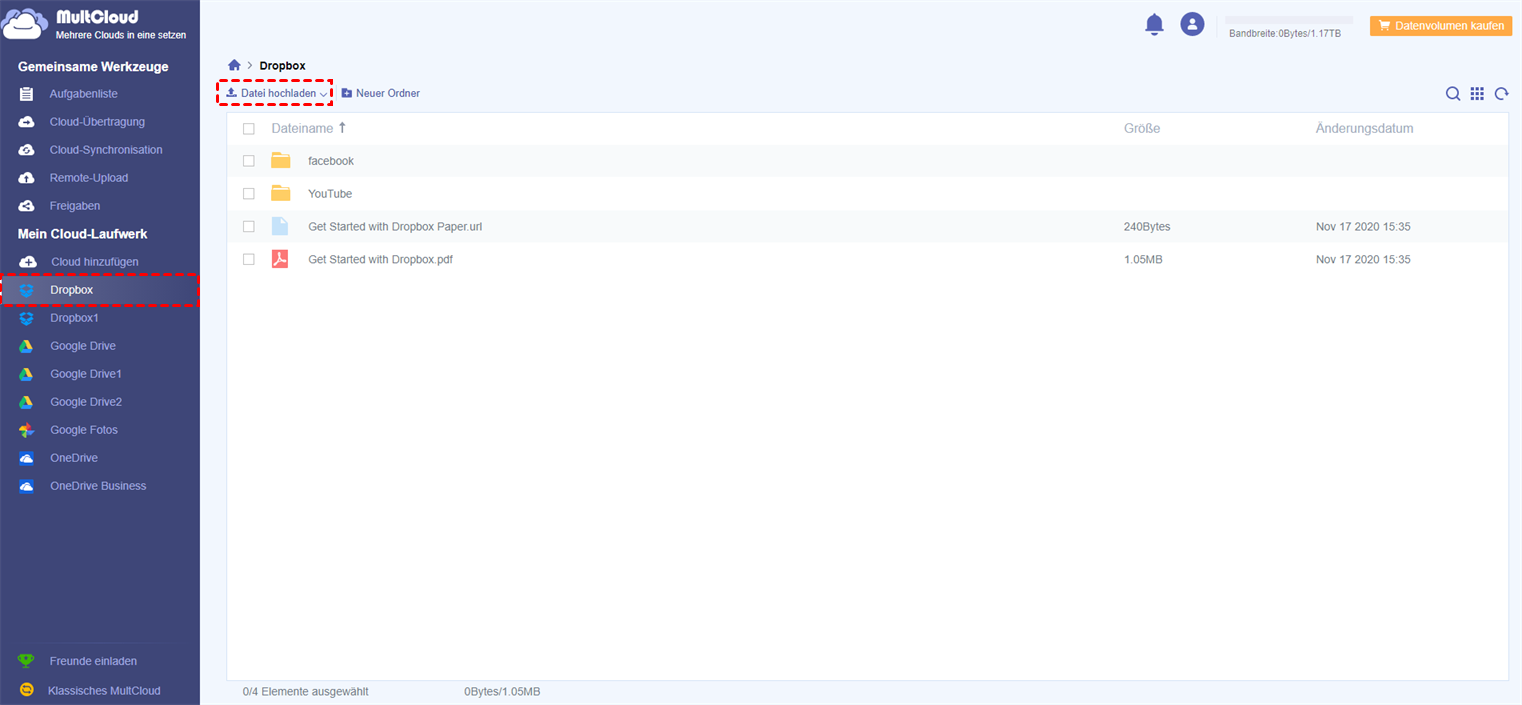Click Cloud hinzufügen label
Image resolution: width=1522 pixels, height=705 pixels.
pyautogui.click(x=95, y=262)
